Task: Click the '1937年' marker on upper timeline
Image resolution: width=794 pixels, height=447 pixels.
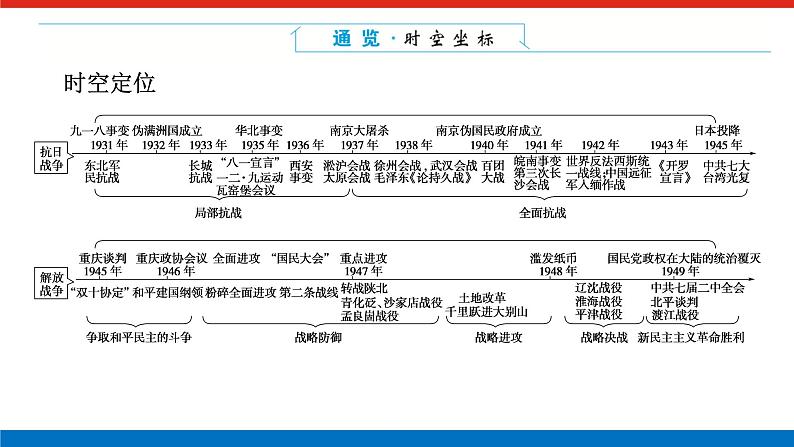Action: (x=359, y=145)
